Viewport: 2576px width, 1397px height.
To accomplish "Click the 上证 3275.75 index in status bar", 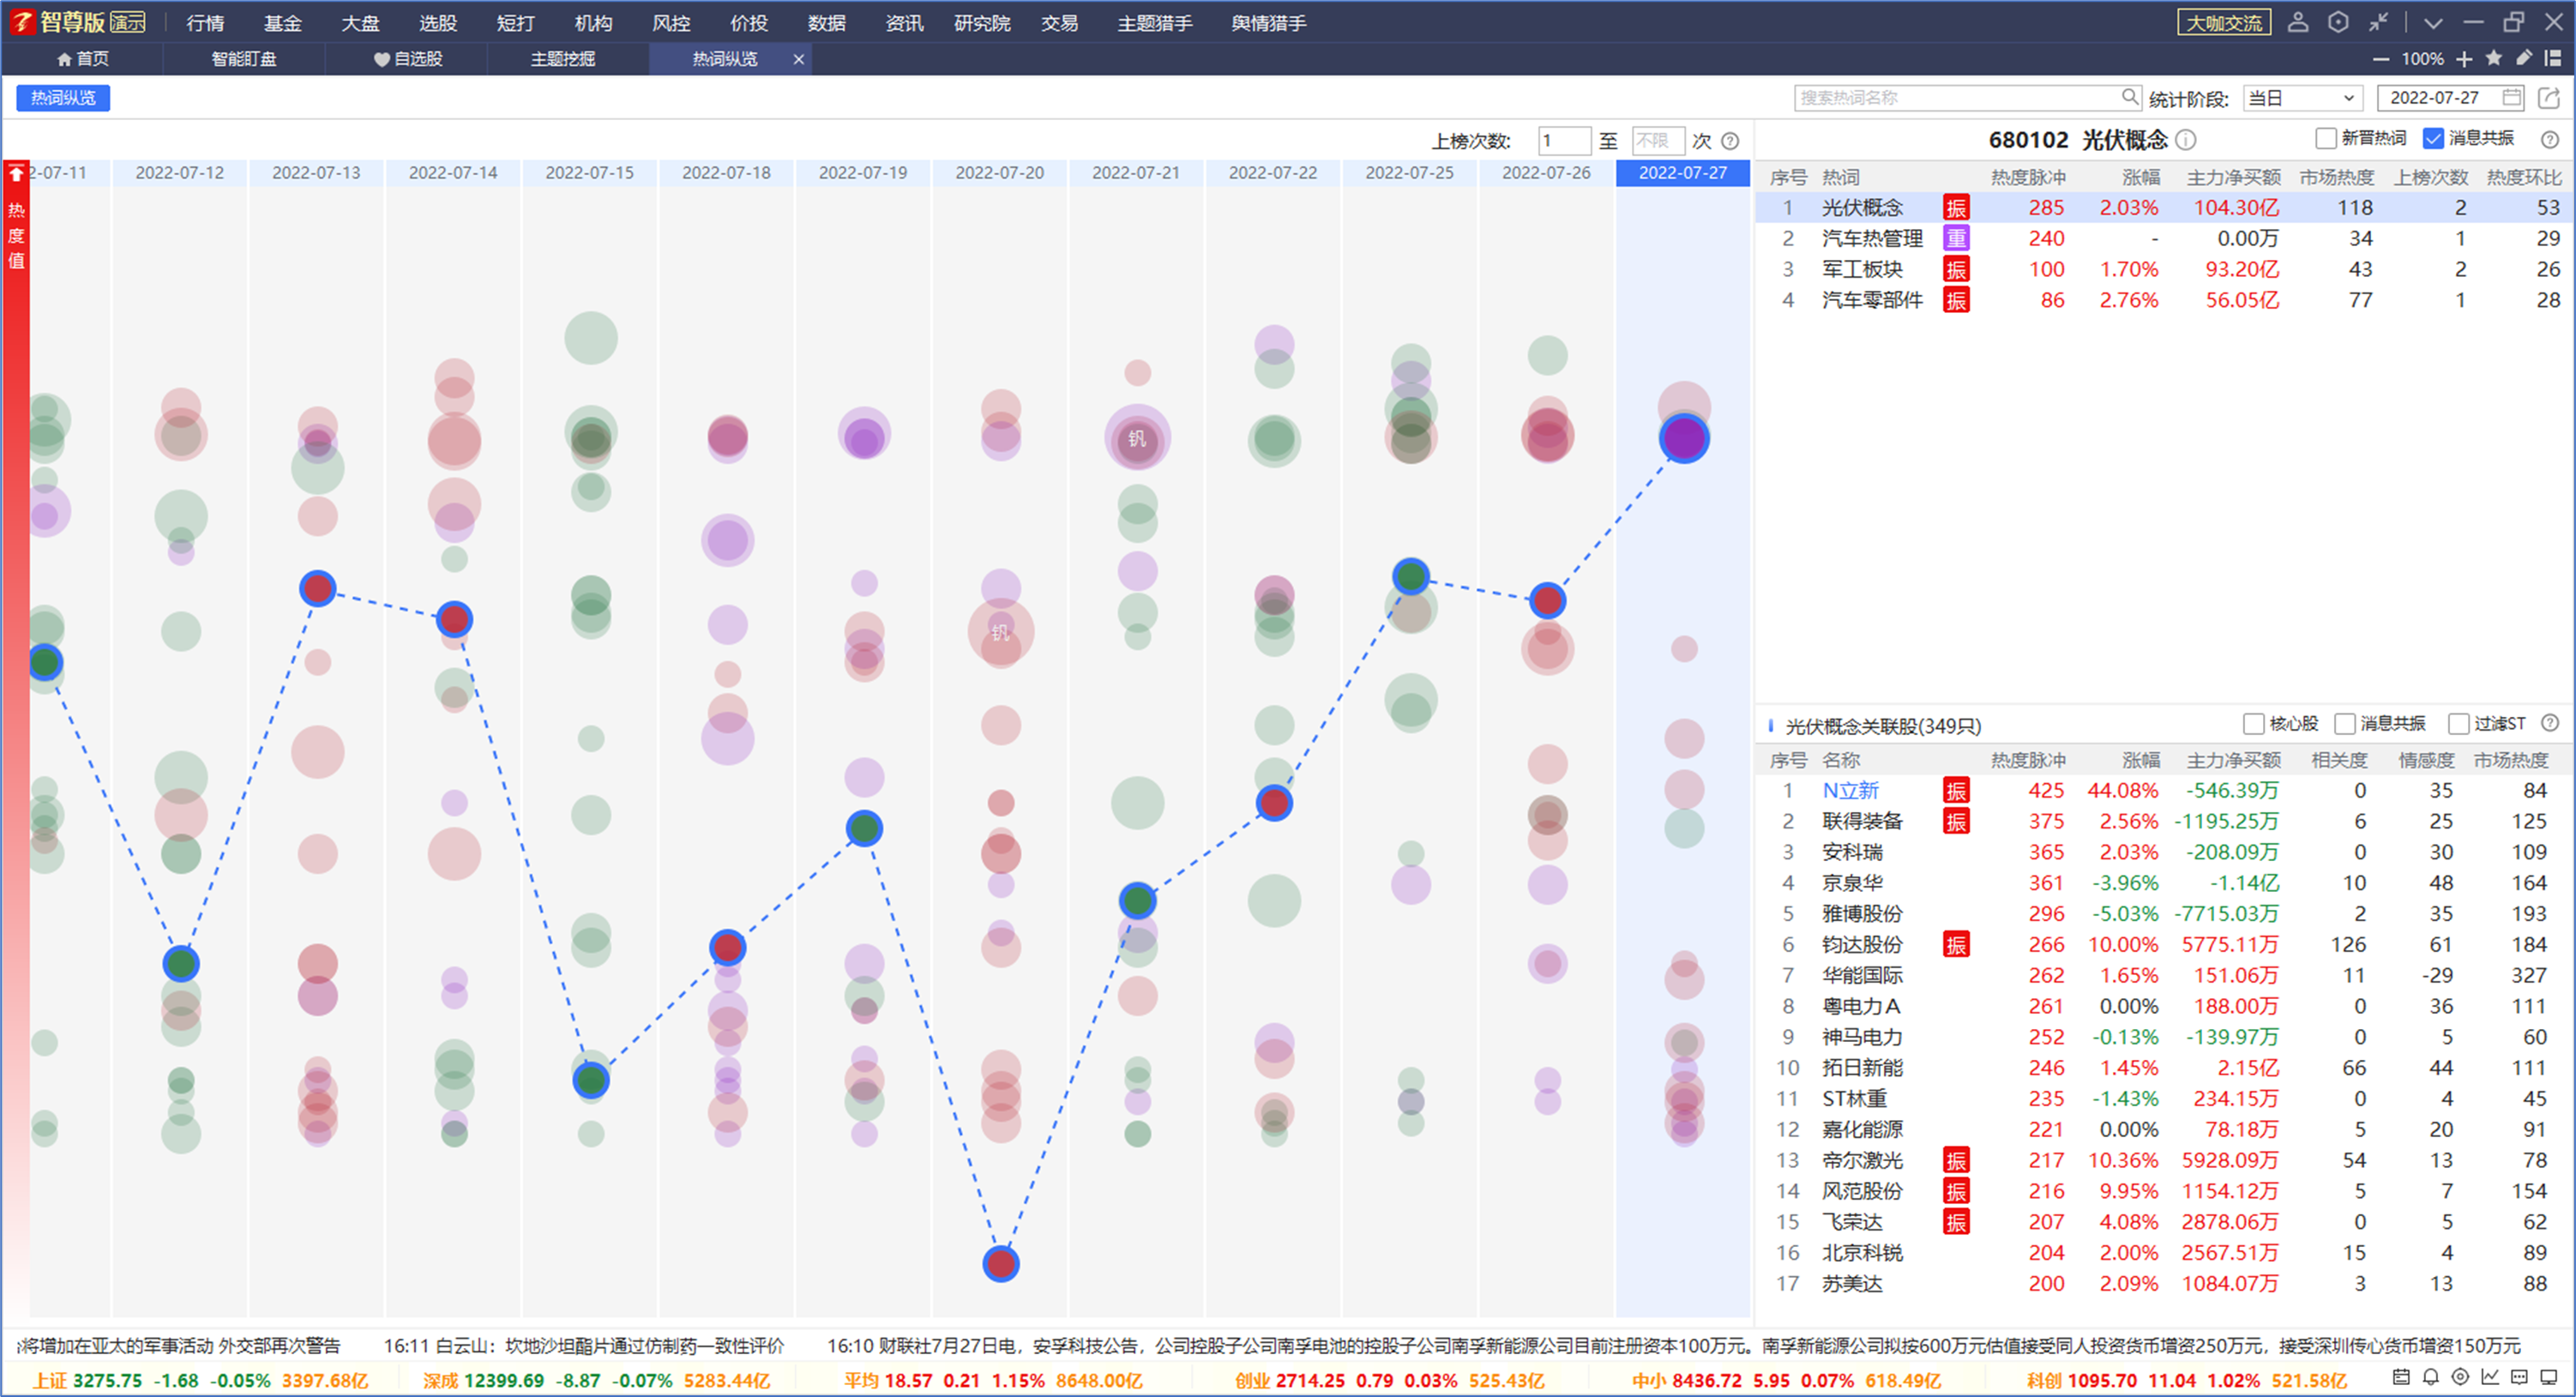I will (200, 1380).
